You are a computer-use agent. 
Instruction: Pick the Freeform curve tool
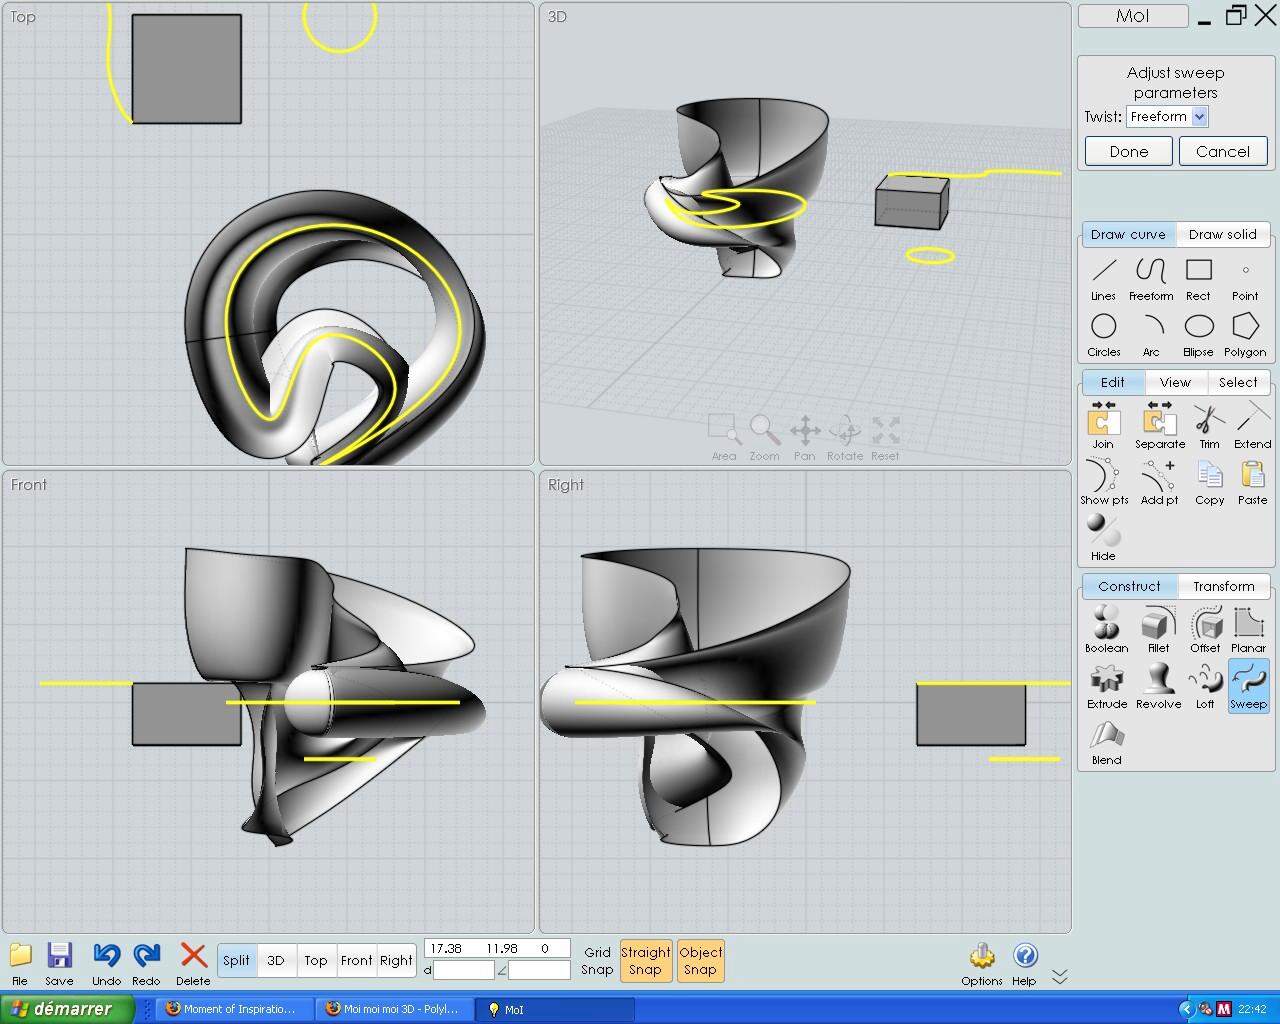coord(1151,278)
